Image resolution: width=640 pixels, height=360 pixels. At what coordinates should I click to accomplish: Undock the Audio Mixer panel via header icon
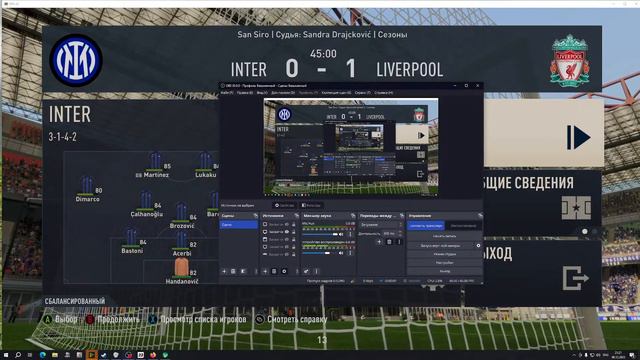pos(353,216)
